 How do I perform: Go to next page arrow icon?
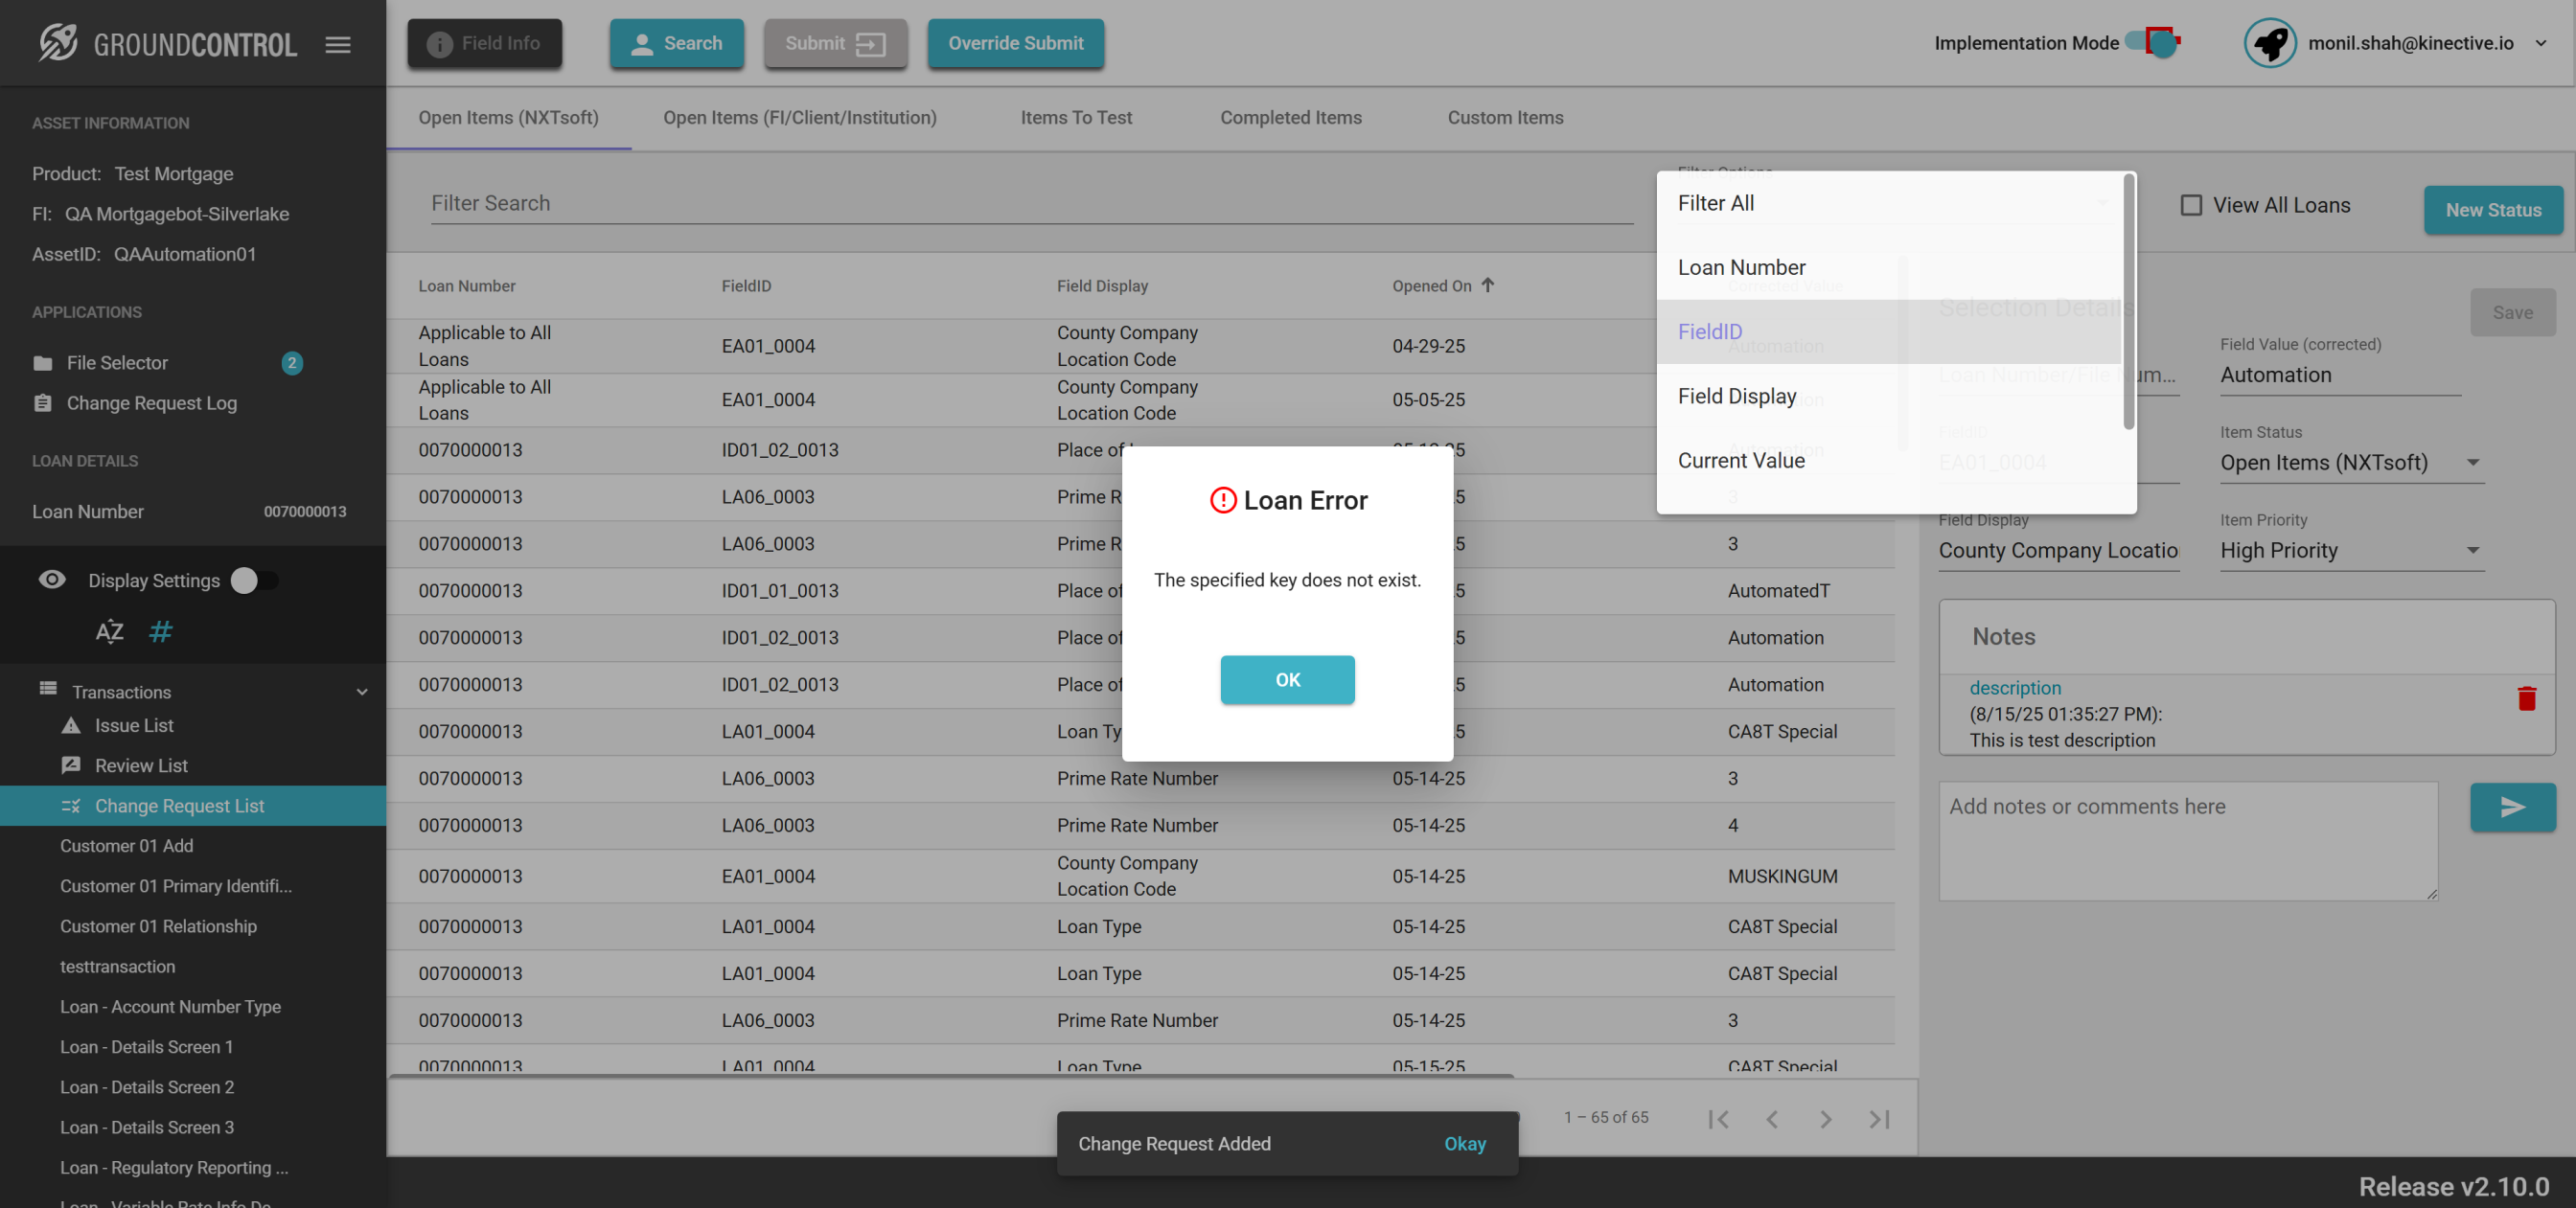[1825, 1119]
